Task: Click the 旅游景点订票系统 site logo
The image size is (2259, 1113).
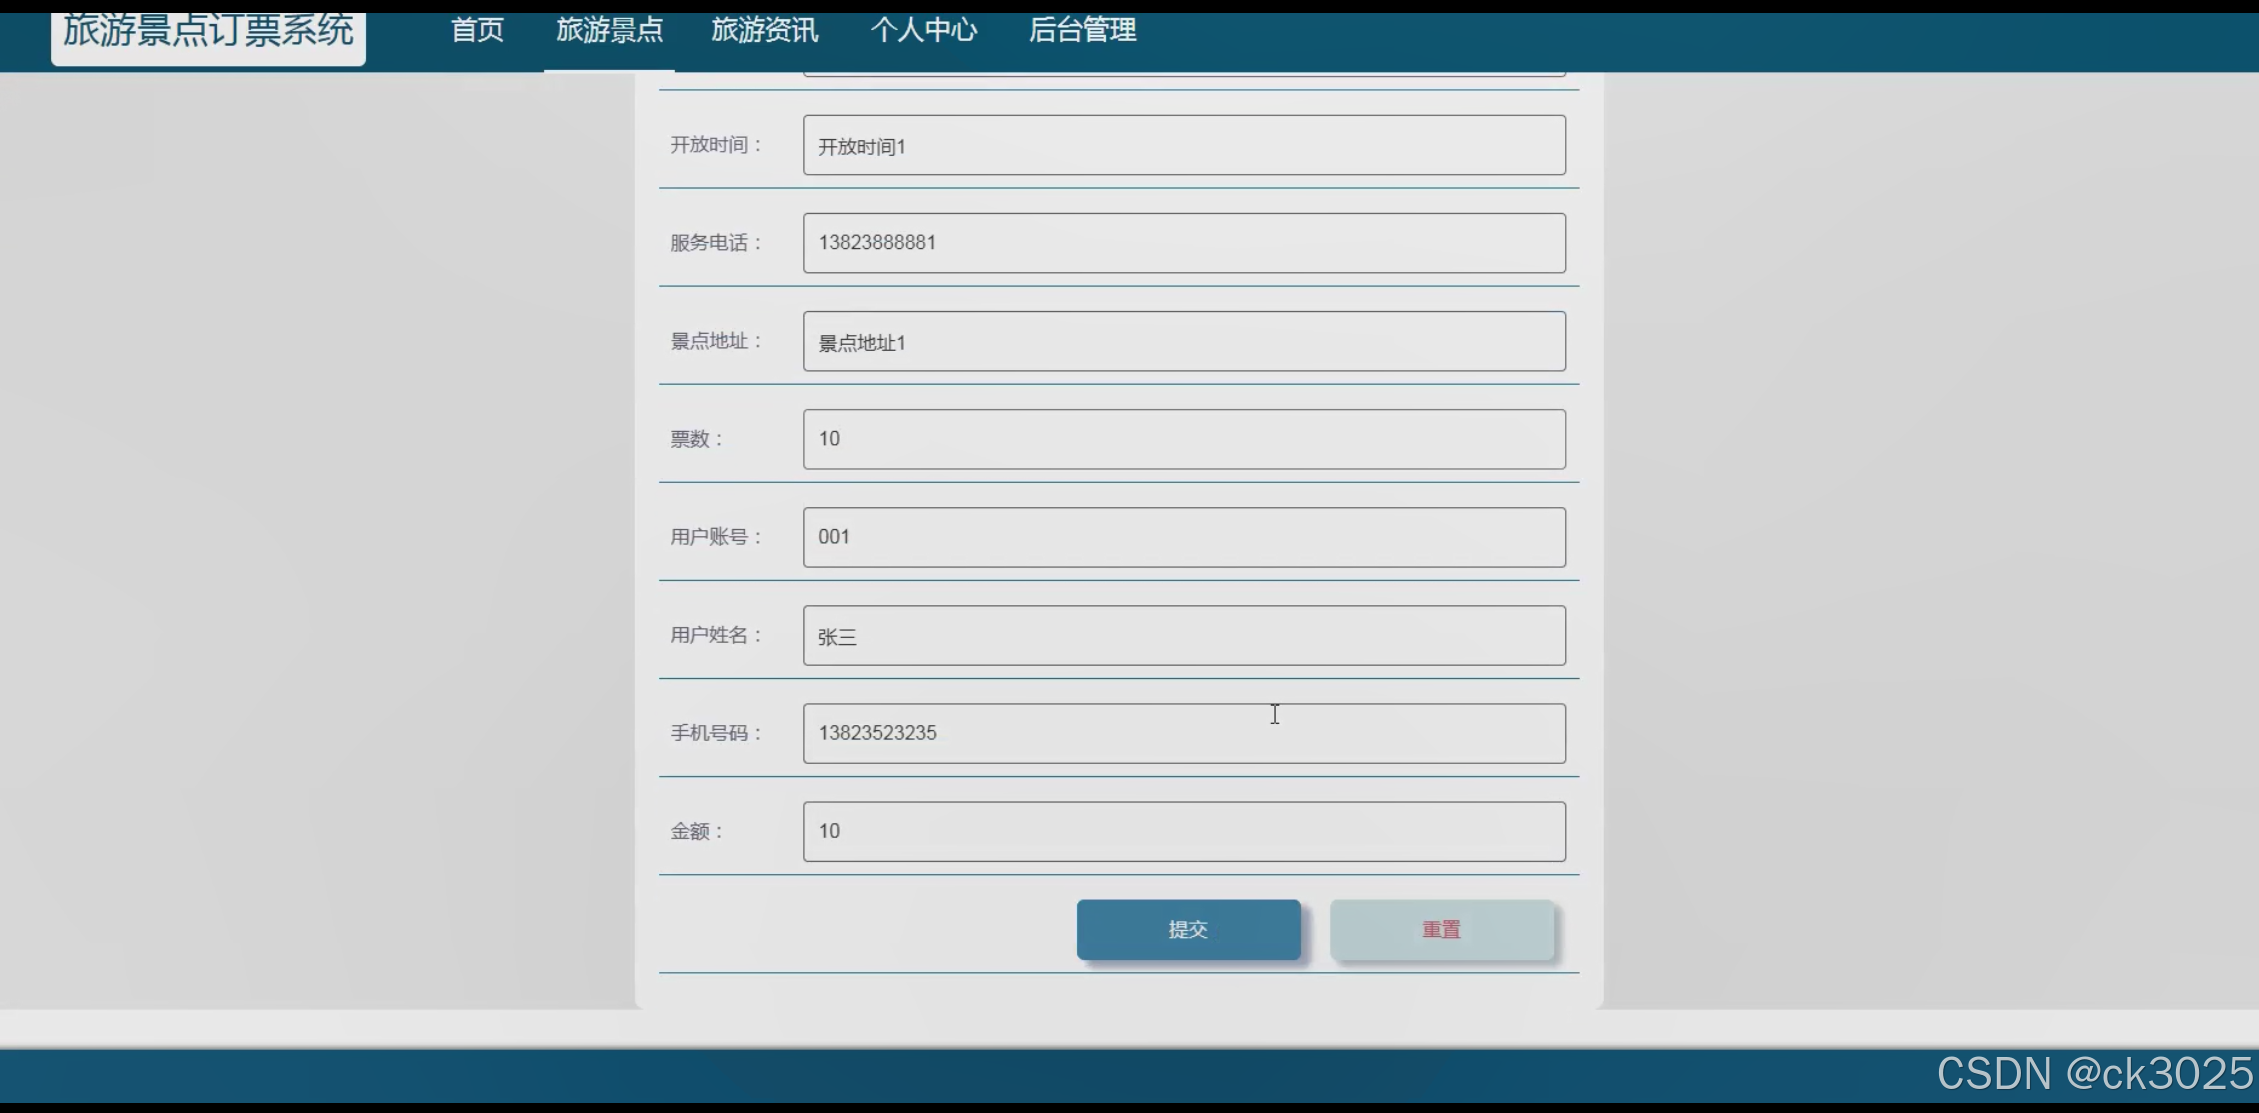Action: click(208, 34)
